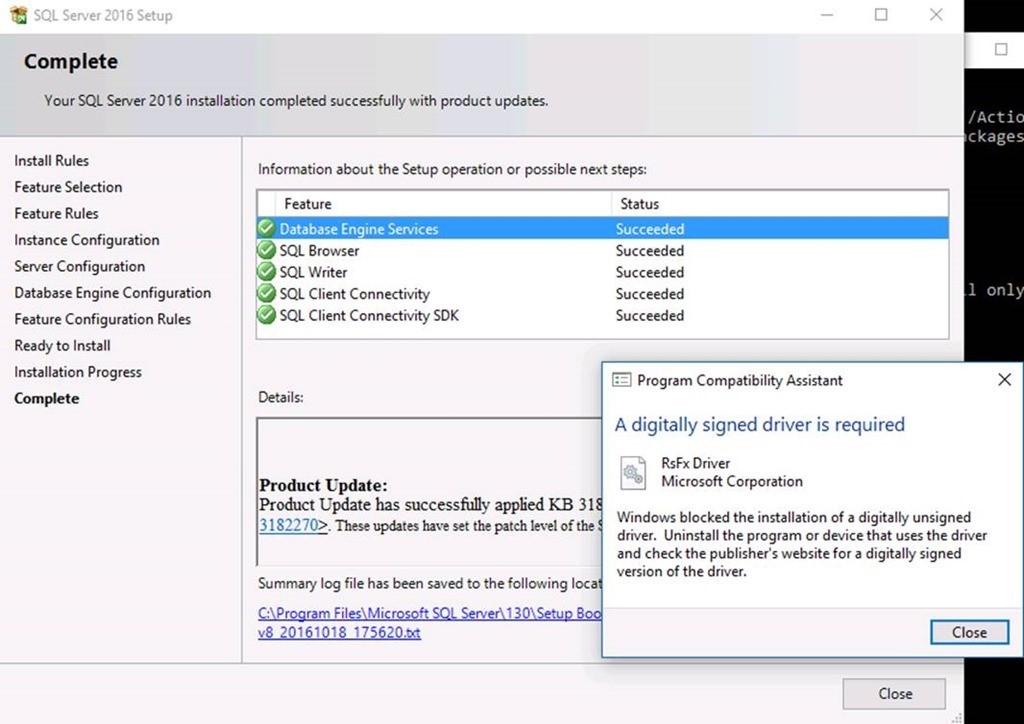Viewport: 1024px width, 724px height.
Task: Select the Database Engine Services row
Action: [x=602, y=228]
